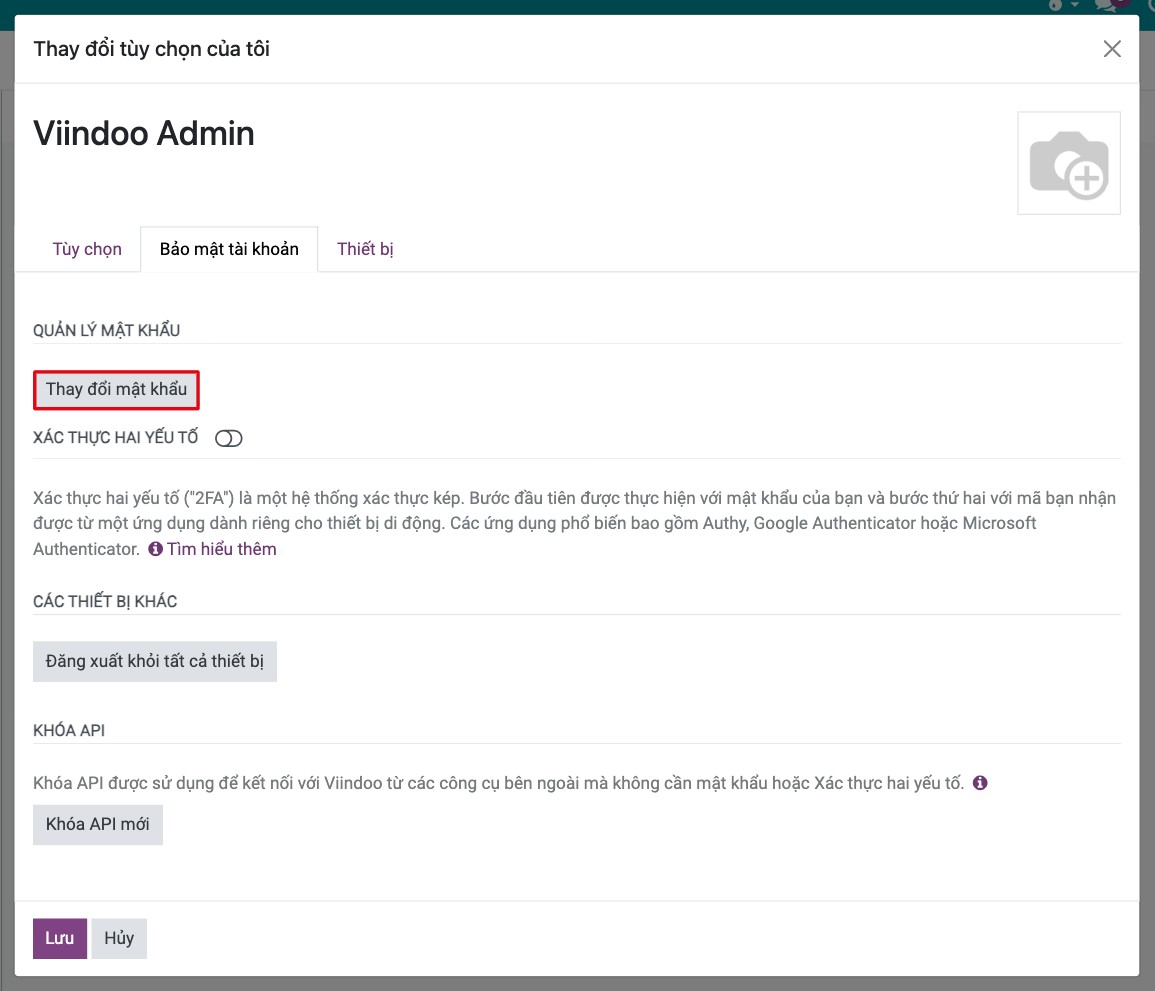Click the debug bug icon in top bar
The height and width of the screenshot is (991, 1155).
(1056, 4)
